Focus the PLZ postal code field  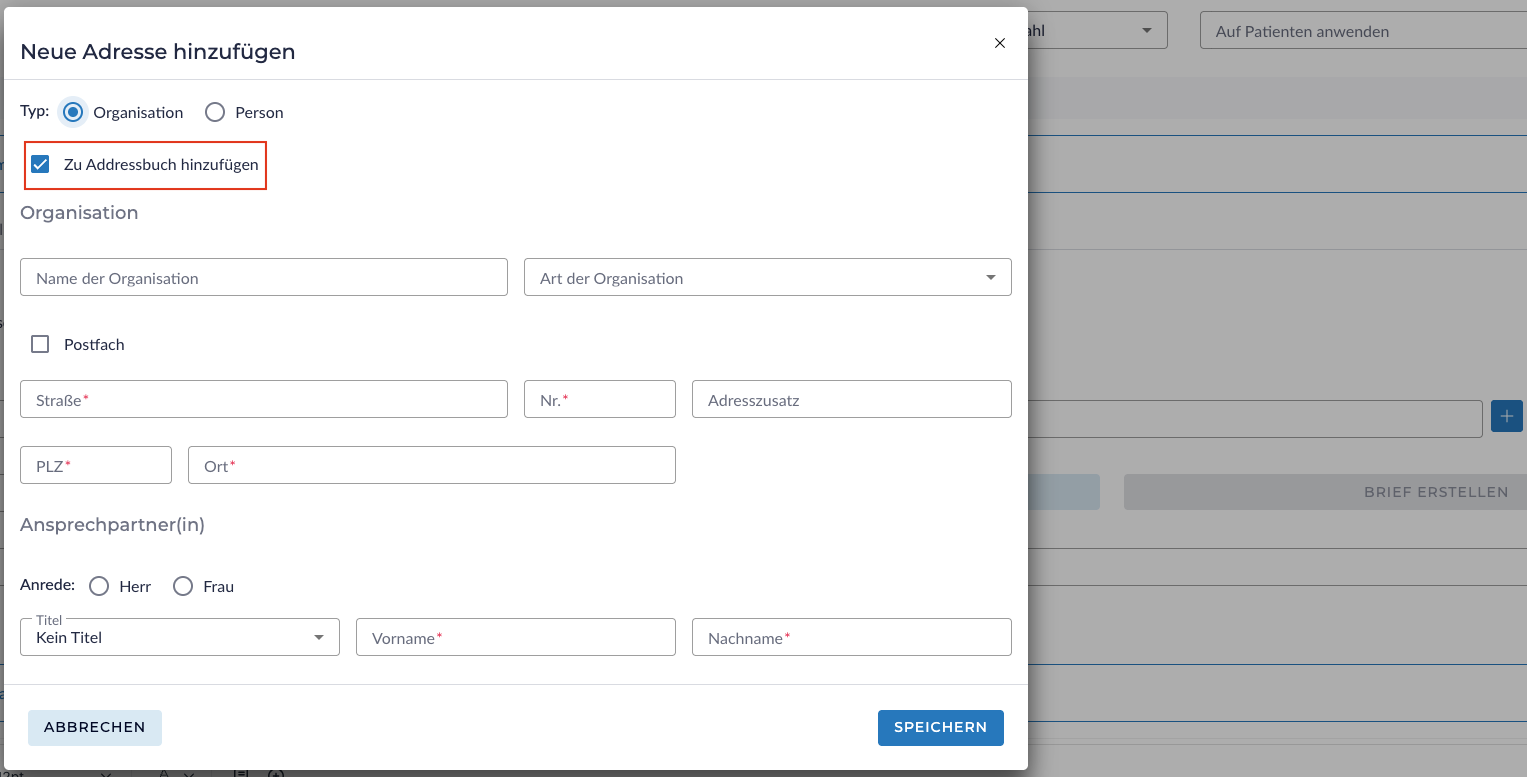(96, 466)
